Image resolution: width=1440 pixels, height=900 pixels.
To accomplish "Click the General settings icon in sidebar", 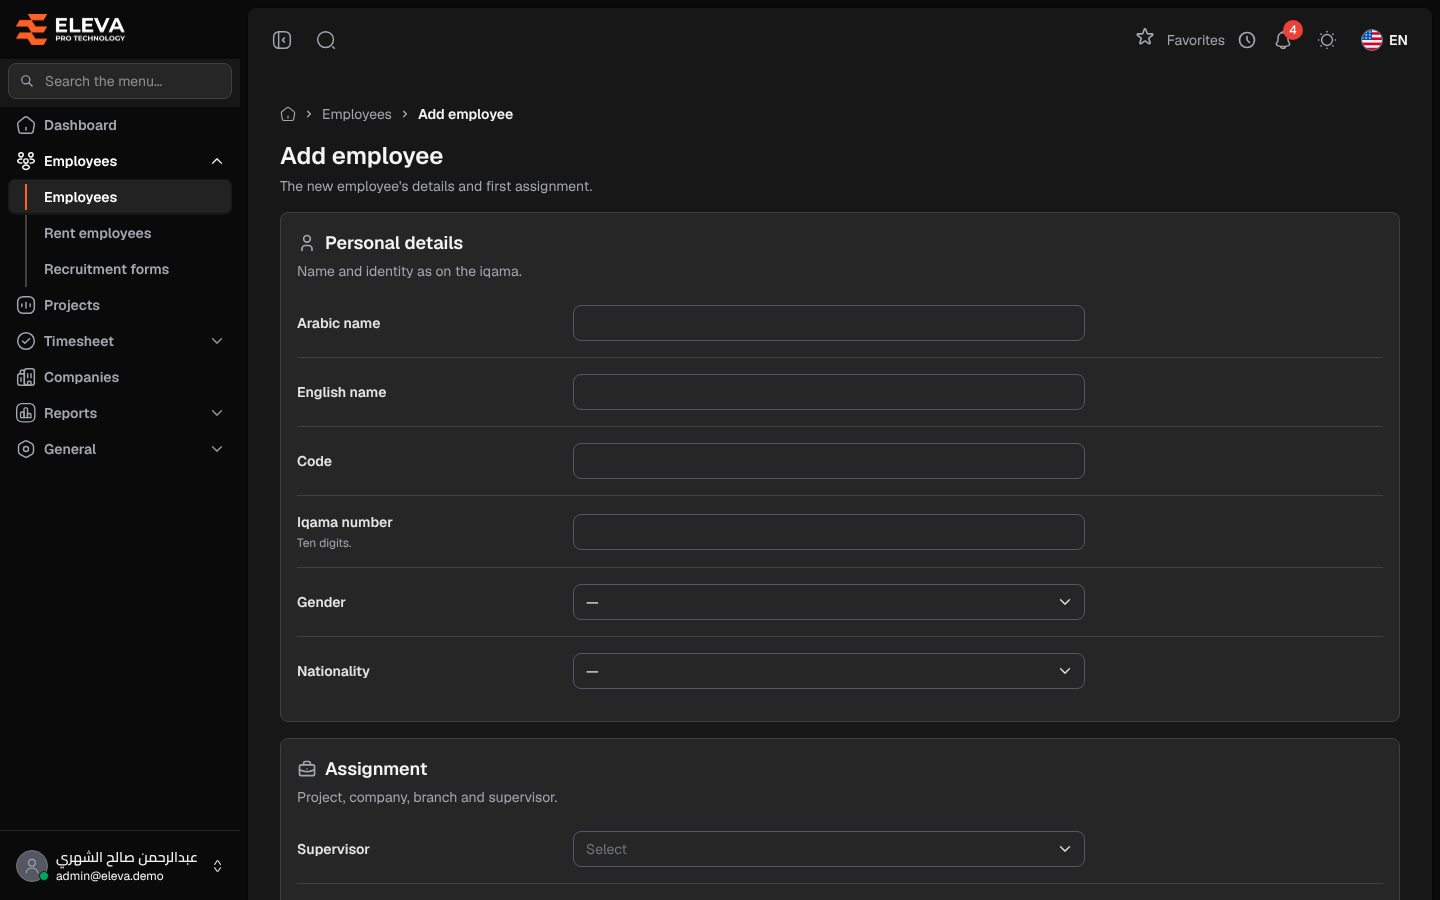I will click(26, 449).
